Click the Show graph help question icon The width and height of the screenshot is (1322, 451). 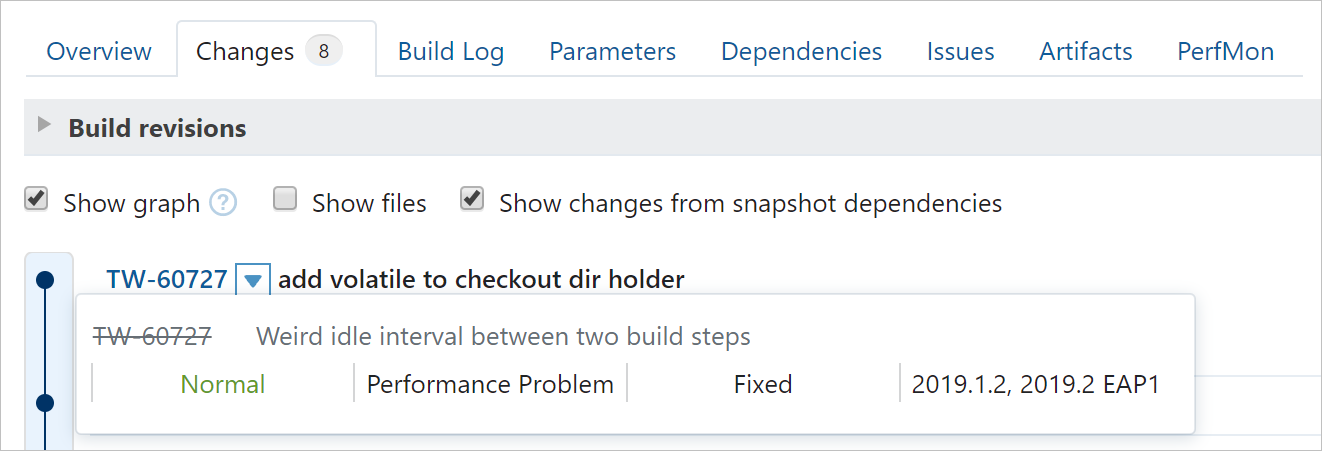click(x=223, y=203)
